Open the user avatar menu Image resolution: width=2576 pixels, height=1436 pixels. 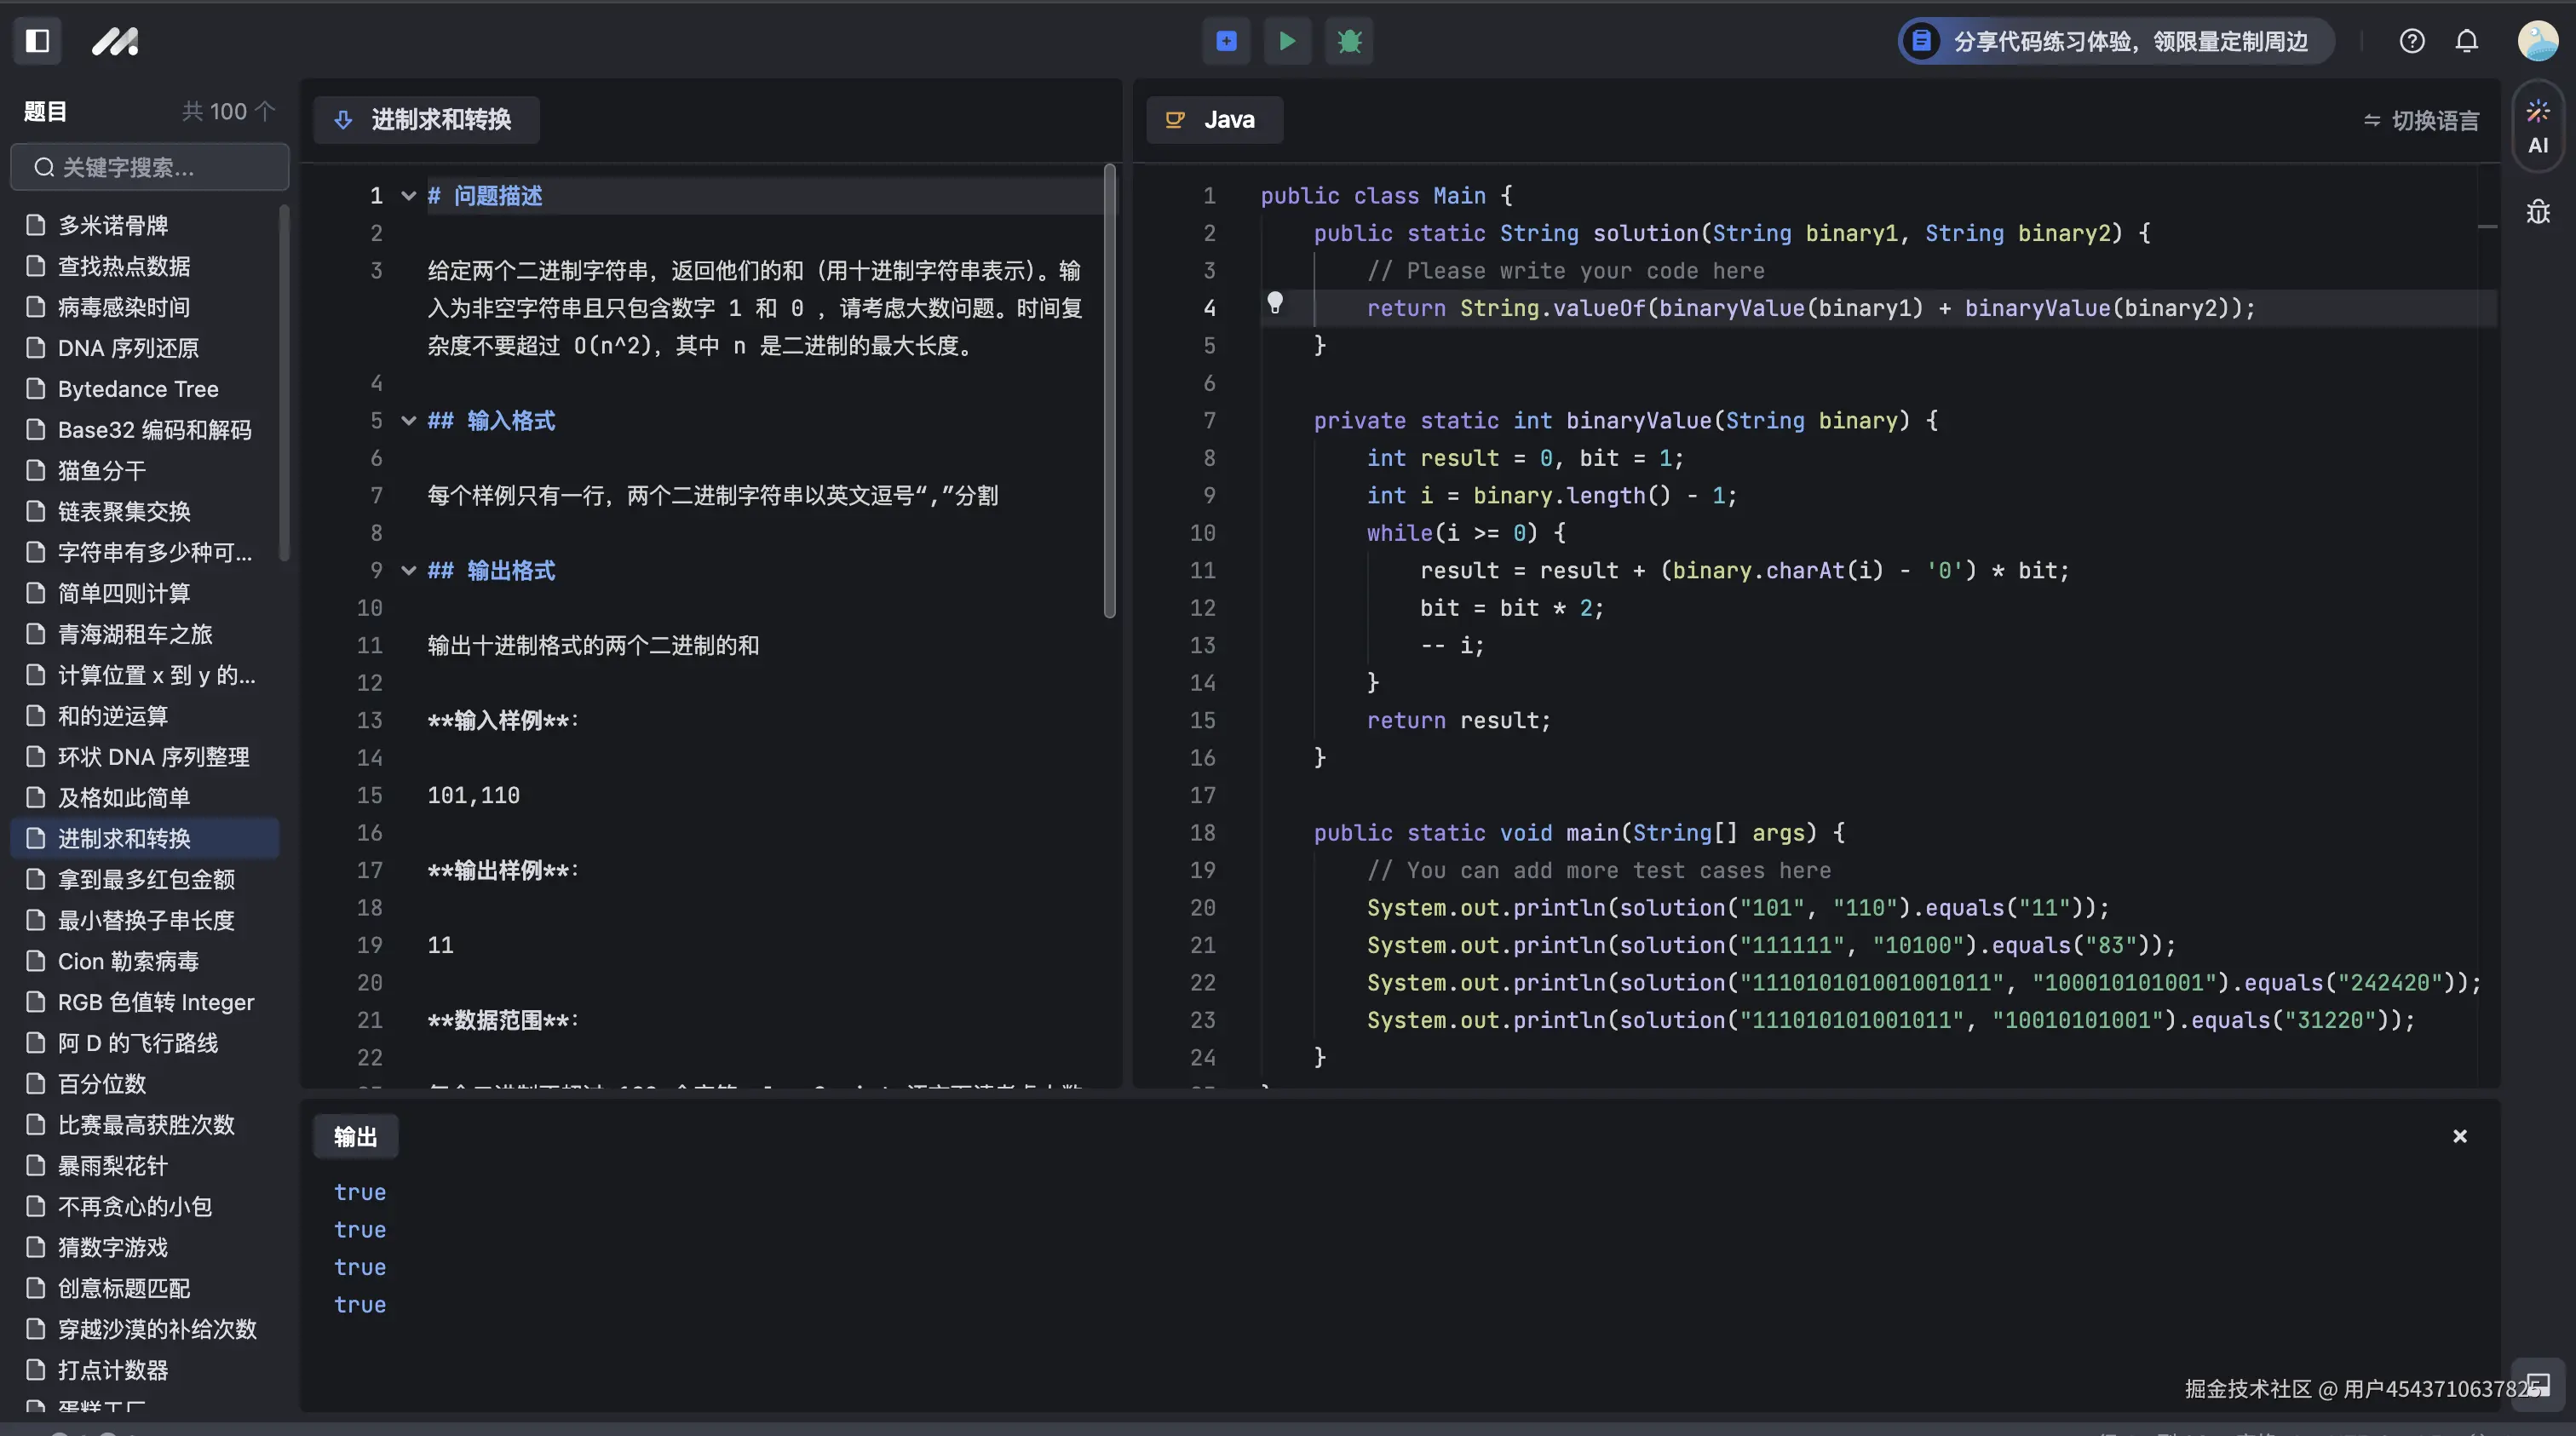(x=2536, y=41)
